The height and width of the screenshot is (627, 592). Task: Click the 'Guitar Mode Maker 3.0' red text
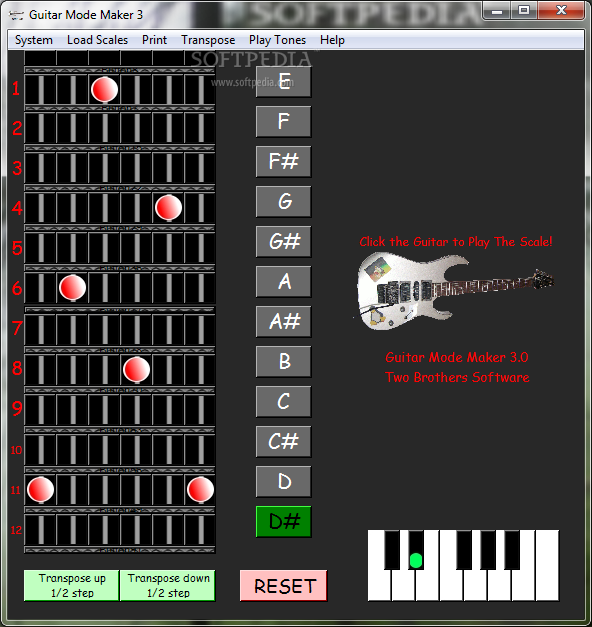(x=457, y=357)
